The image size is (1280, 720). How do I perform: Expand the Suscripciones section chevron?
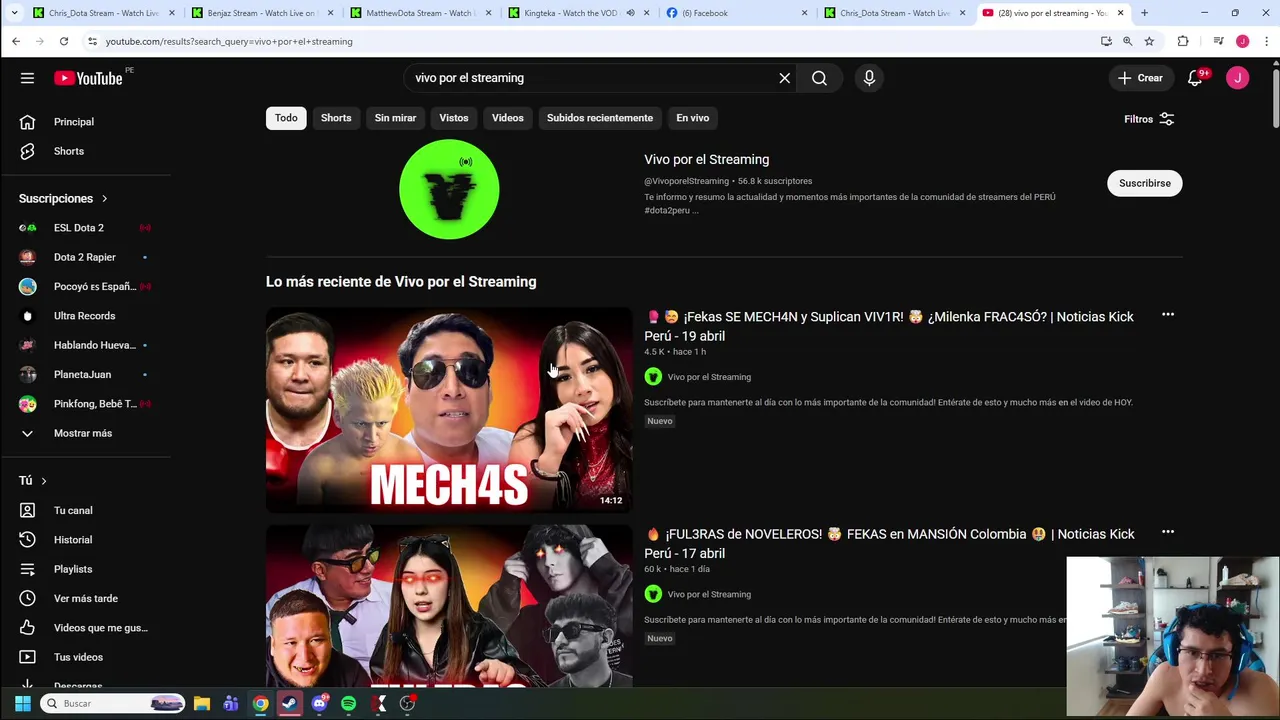pos(104,199)
